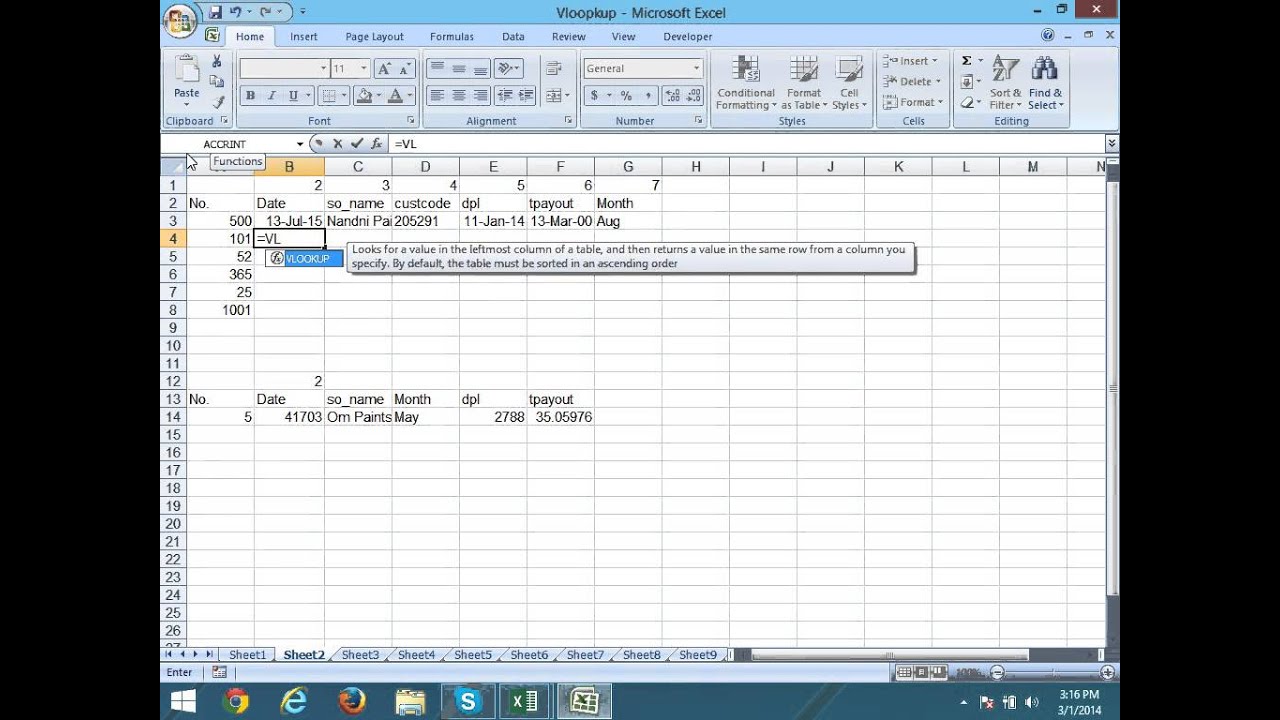The width and height of the screenshot is (1280, 720).
Task: Select VLOOKUP from the autocomplete list
Action: 304,259
